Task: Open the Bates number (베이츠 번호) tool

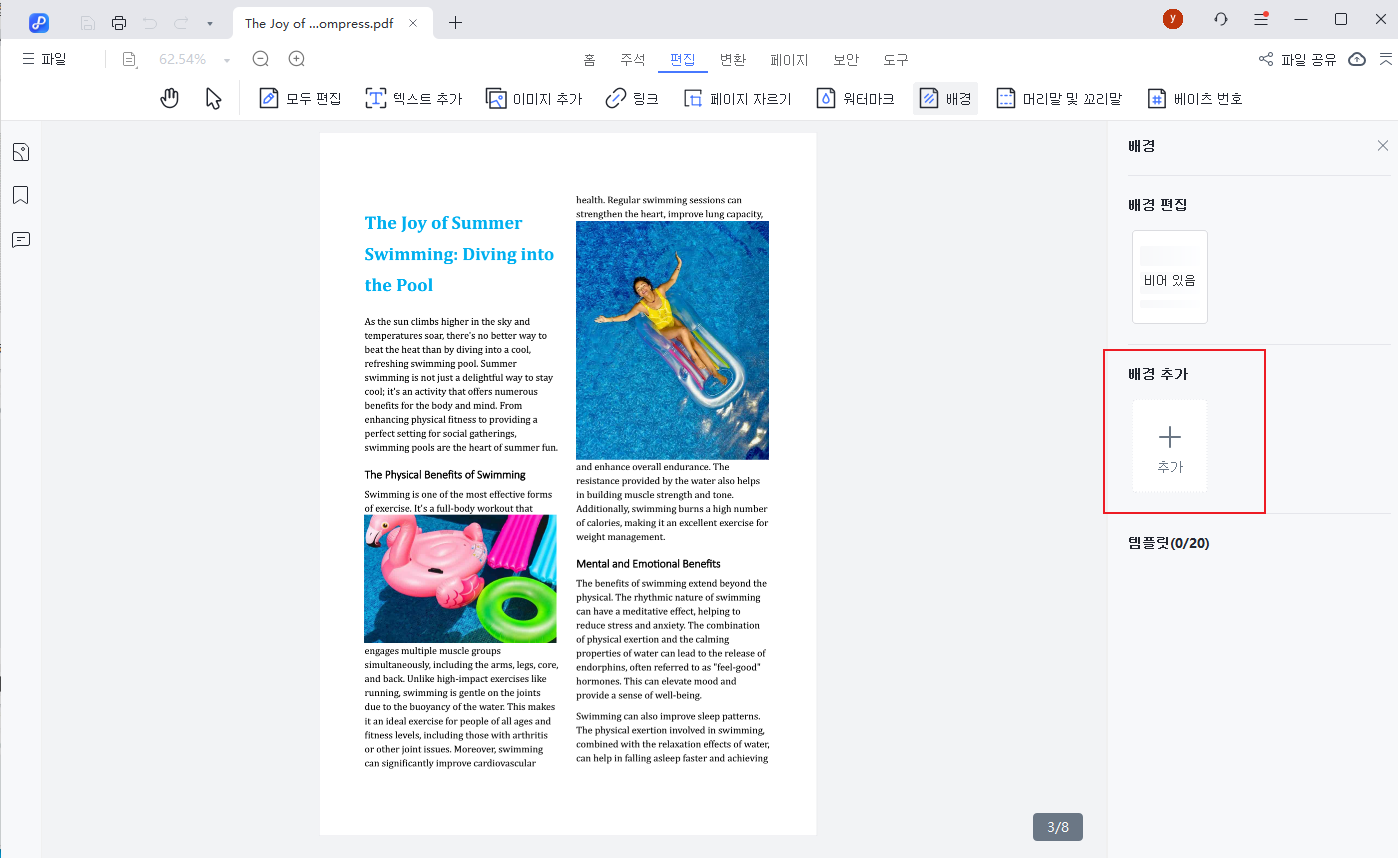Action: point(1195,99)
